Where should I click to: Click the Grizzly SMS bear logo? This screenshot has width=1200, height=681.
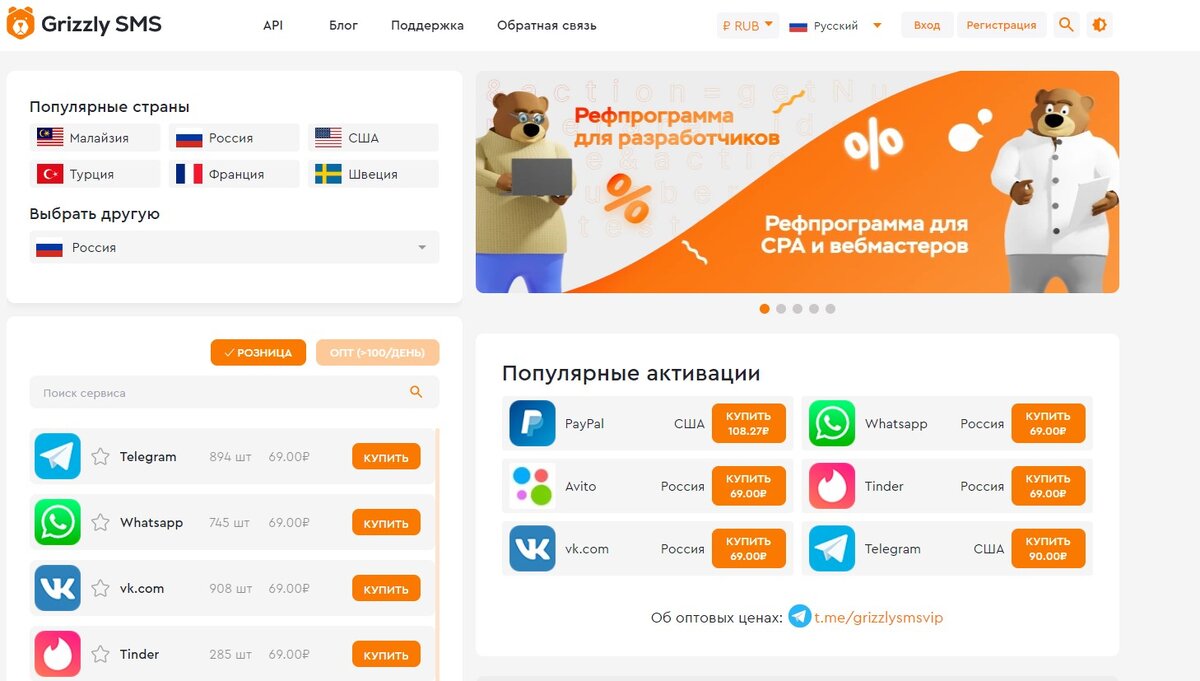tap(19, 24)
